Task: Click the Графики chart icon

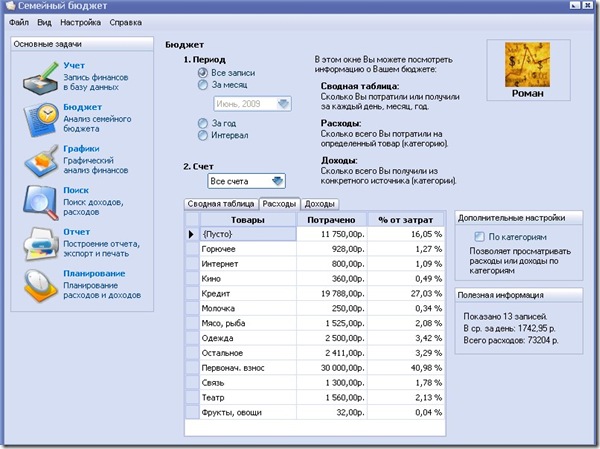Action: (x=36, y=161)
